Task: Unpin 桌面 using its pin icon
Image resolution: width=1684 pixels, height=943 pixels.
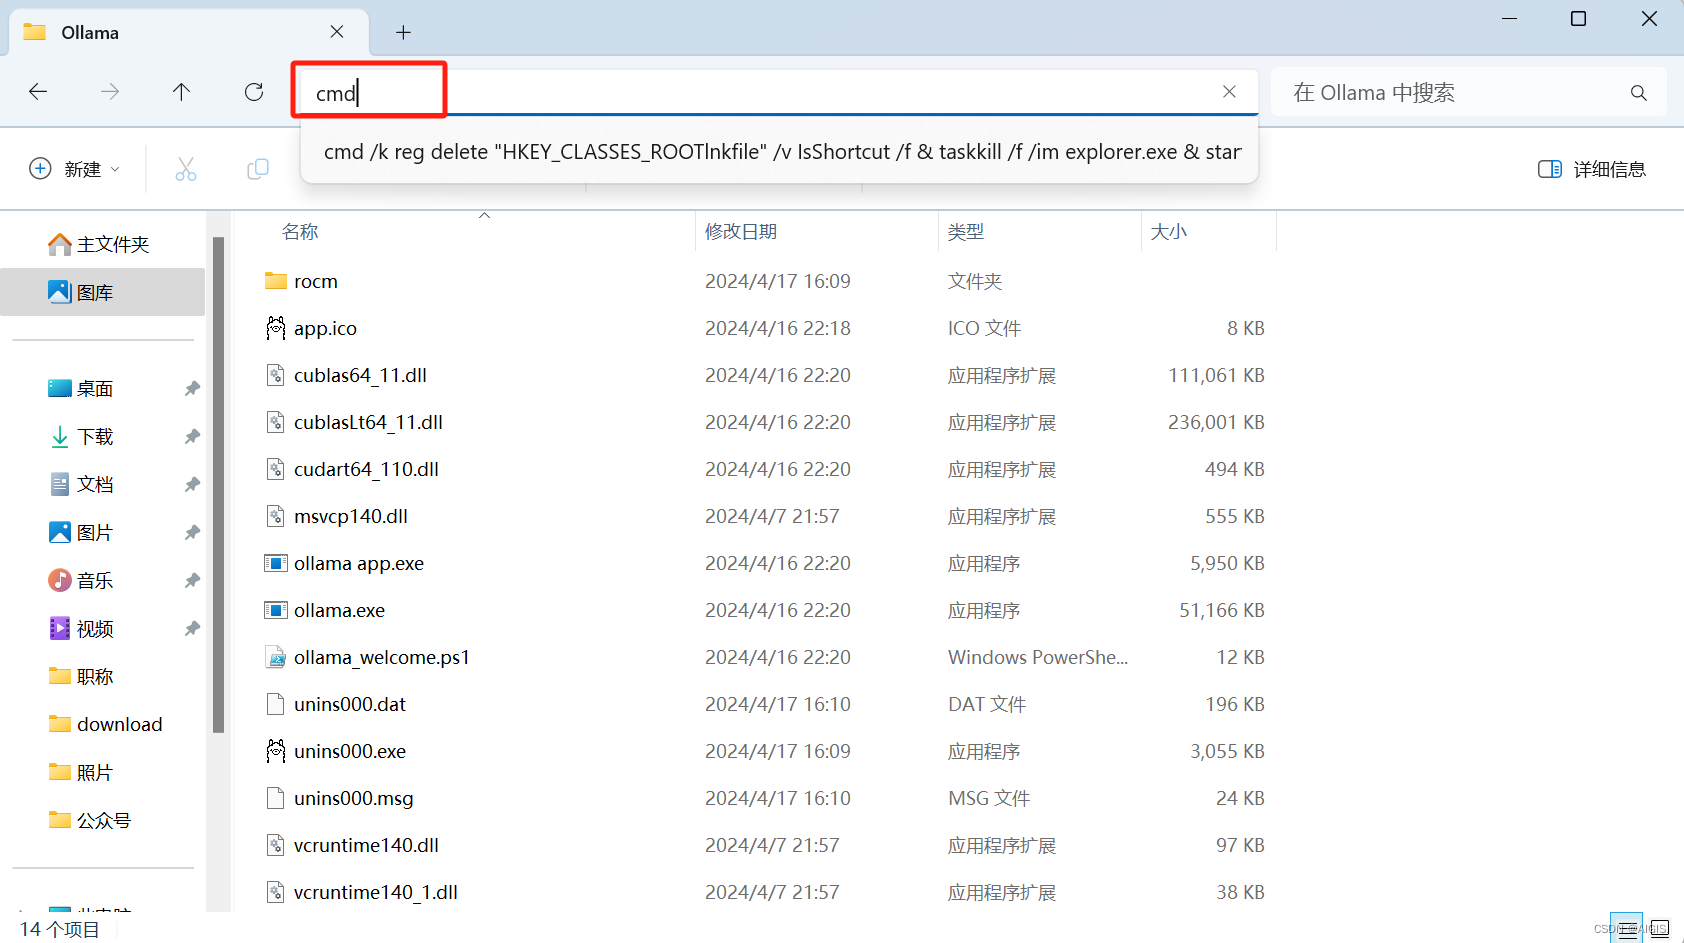Action: [192, 388]
